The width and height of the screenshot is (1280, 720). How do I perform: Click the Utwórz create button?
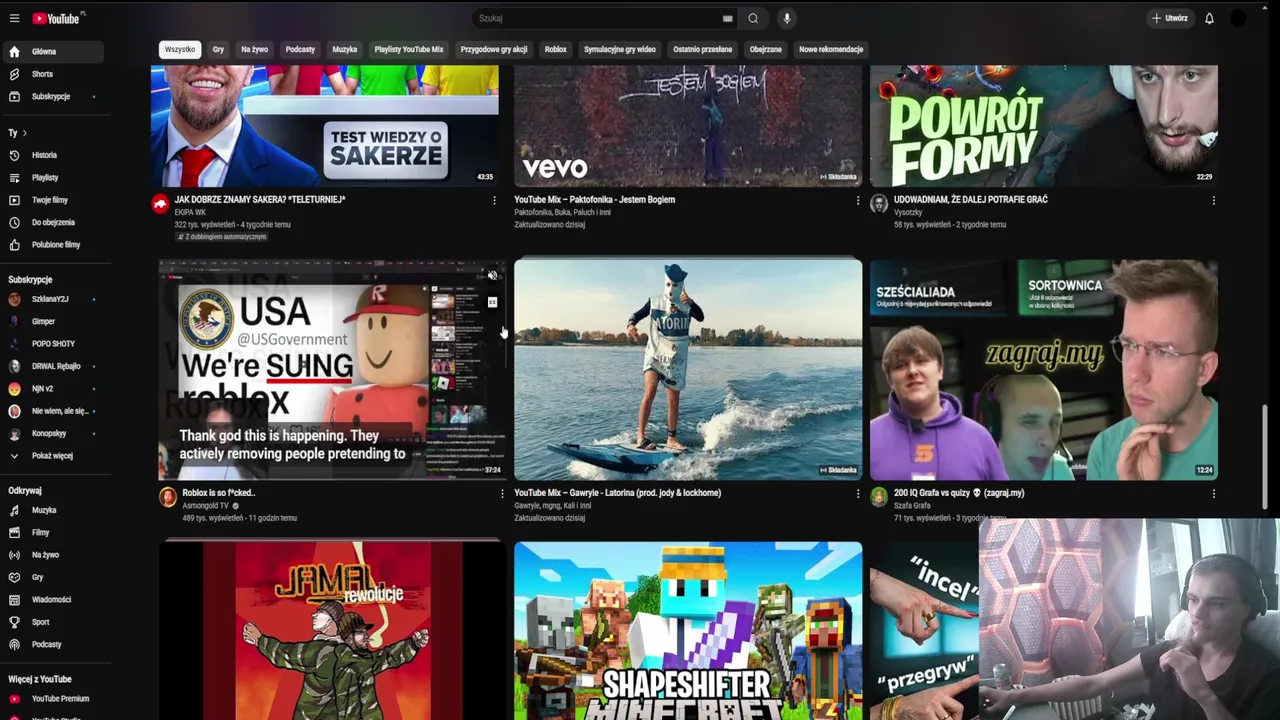point(1169,18)
